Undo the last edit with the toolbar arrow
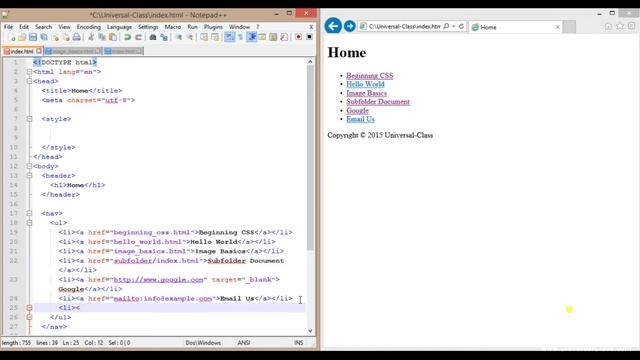This screenshot has height=360, width=640. [x=127, y=37]
